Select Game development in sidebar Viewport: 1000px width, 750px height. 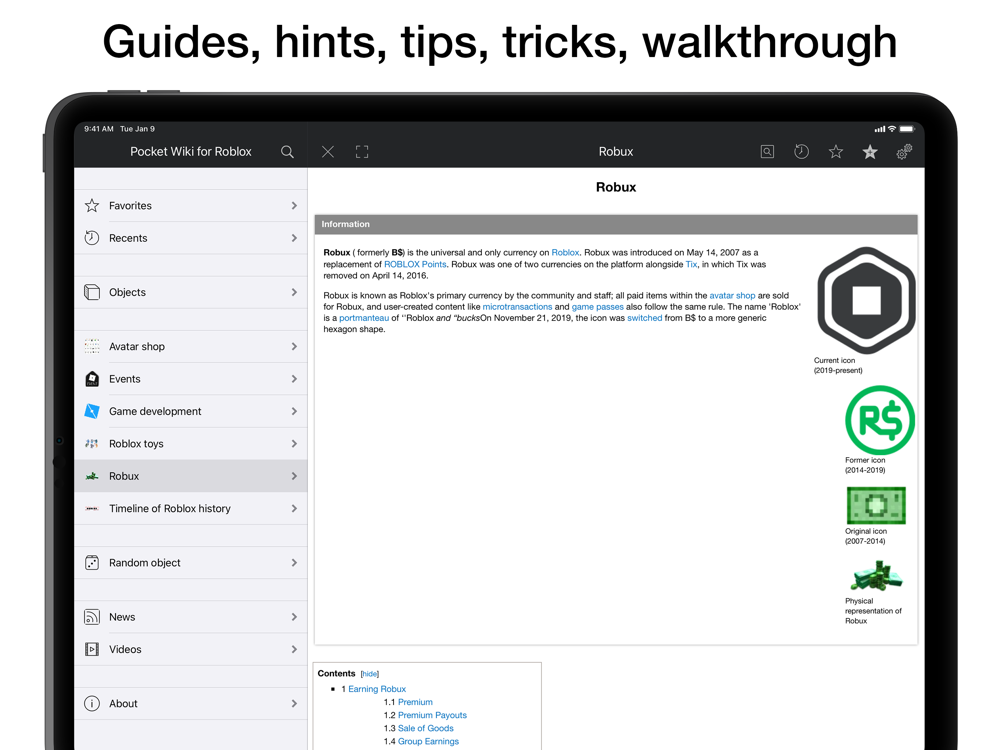(191, 411)
